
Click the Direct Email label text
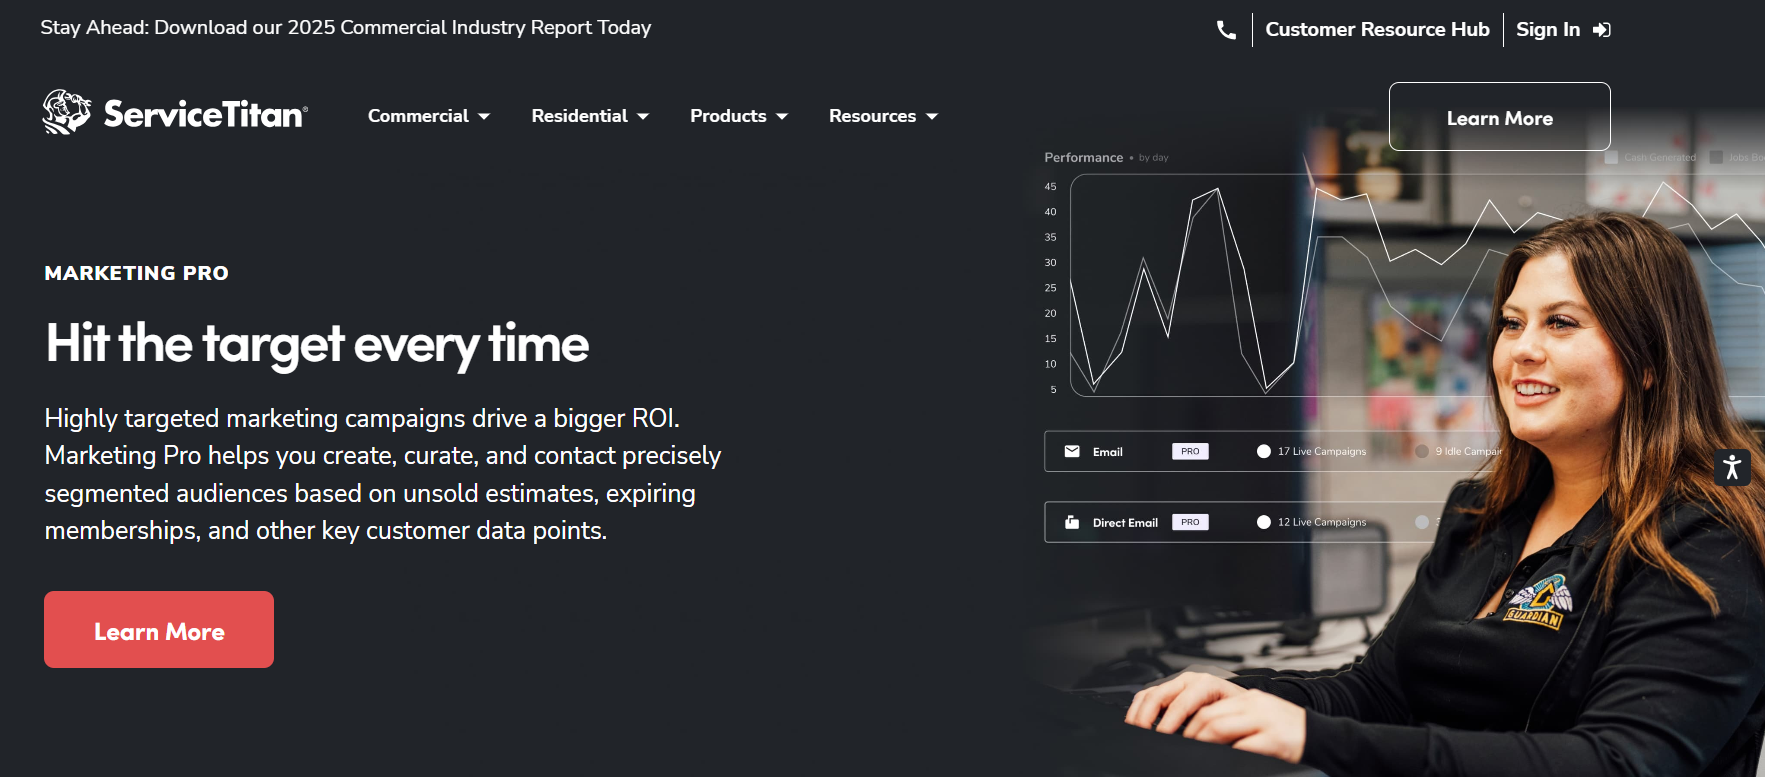point(1125,523)
